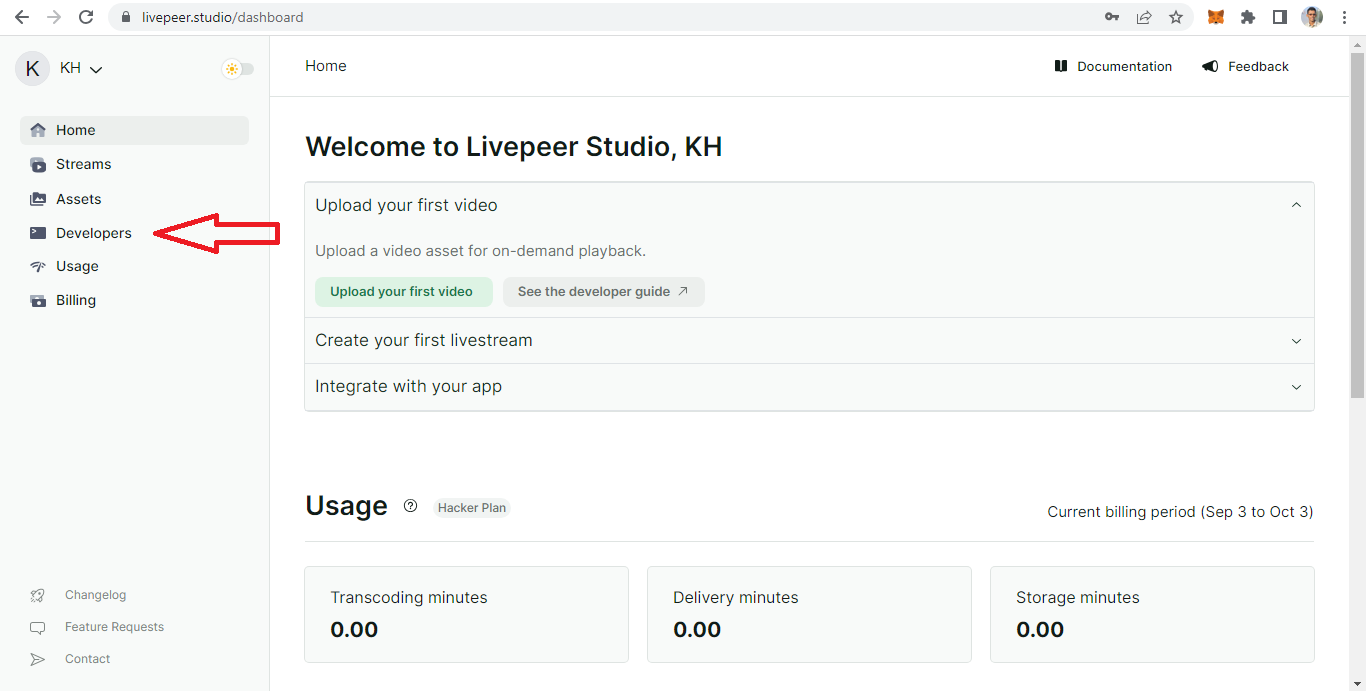
Task: Click the MetaMask fox extension icon
Action: click(x=1216, y=17)
